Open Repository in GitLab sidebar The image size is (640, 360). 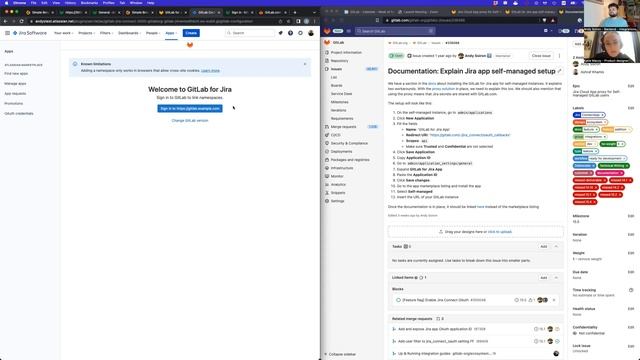pyautogui.click(x=339, y=61)
